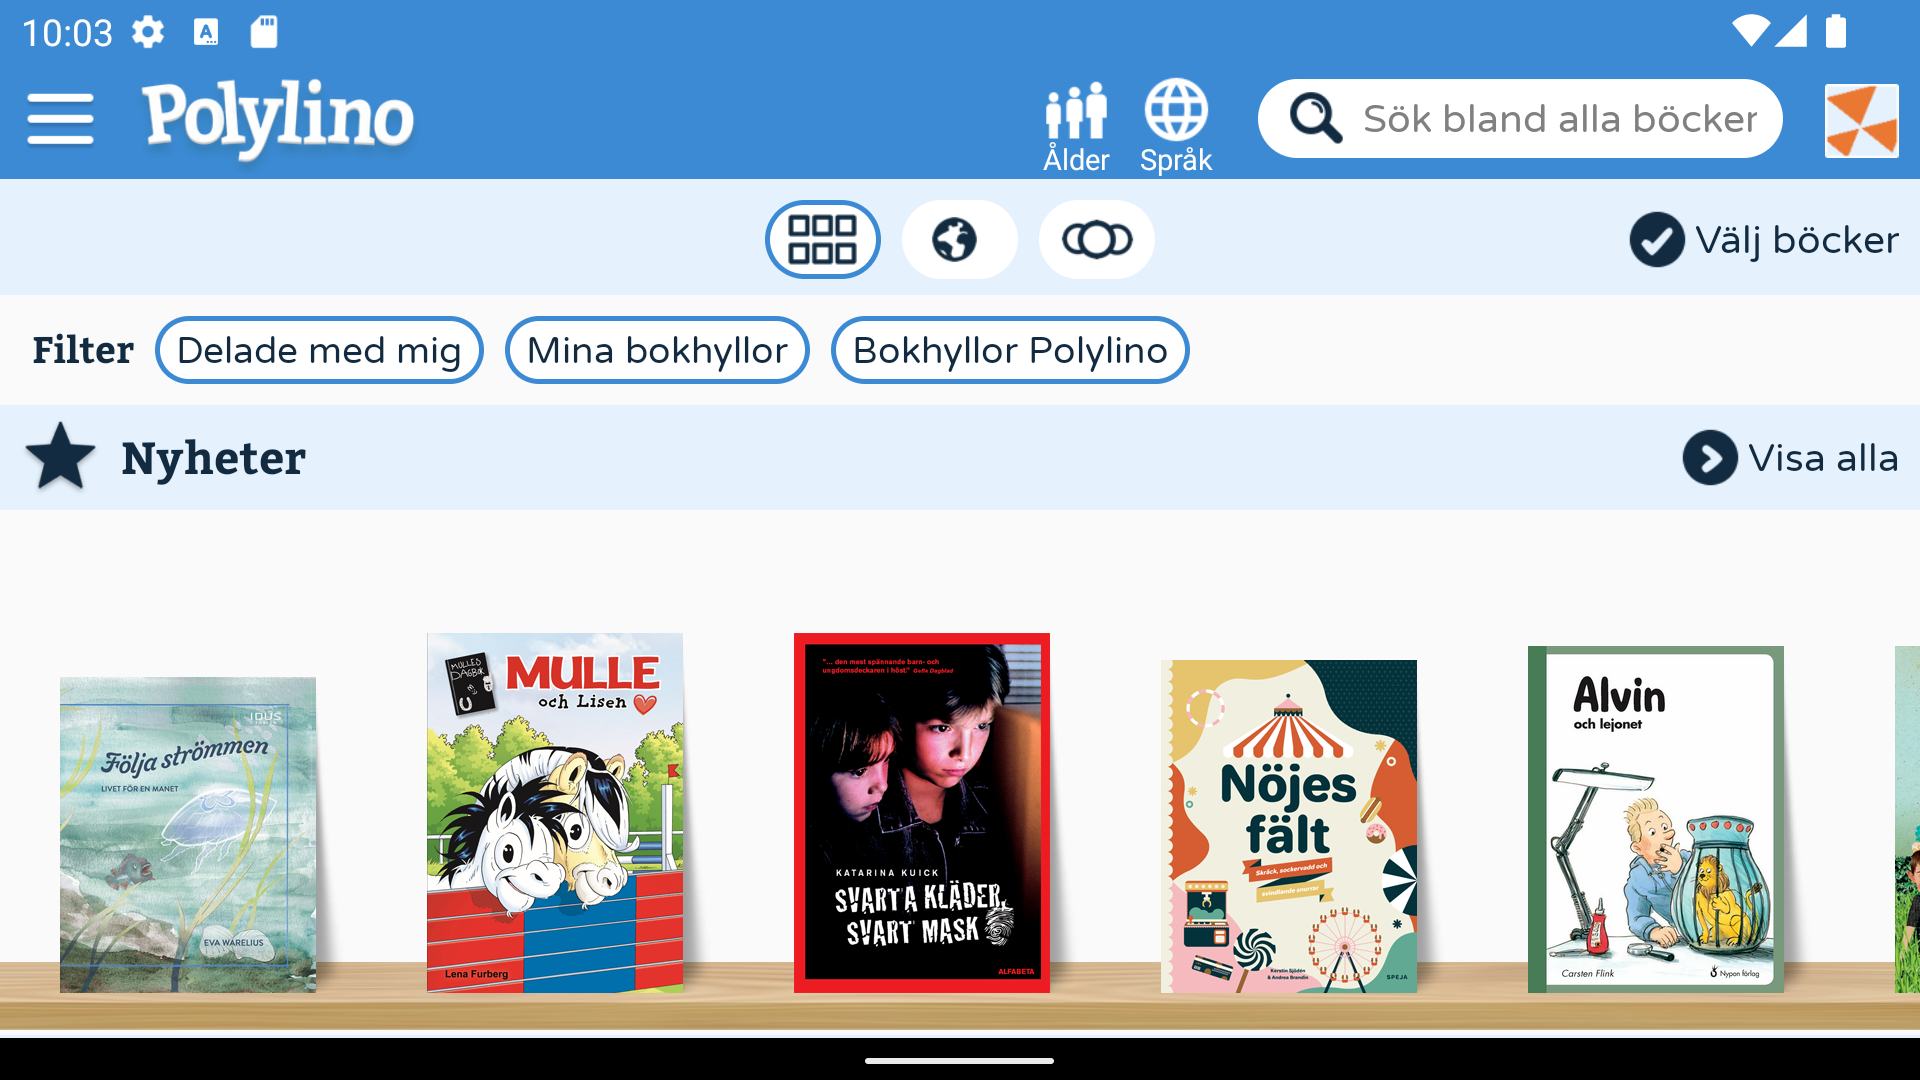Open the book 'Mulle och Lisen'
The width and height of the screenshot is (1920, 1080).
[555, 813]
